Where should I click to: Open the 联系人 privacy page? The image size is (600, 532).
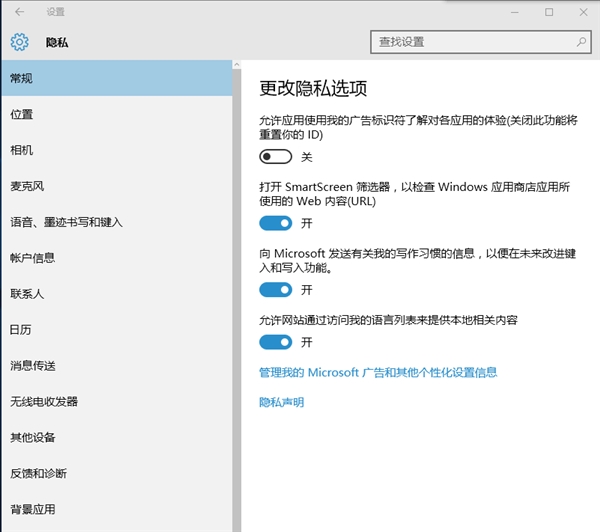(27, 294)
